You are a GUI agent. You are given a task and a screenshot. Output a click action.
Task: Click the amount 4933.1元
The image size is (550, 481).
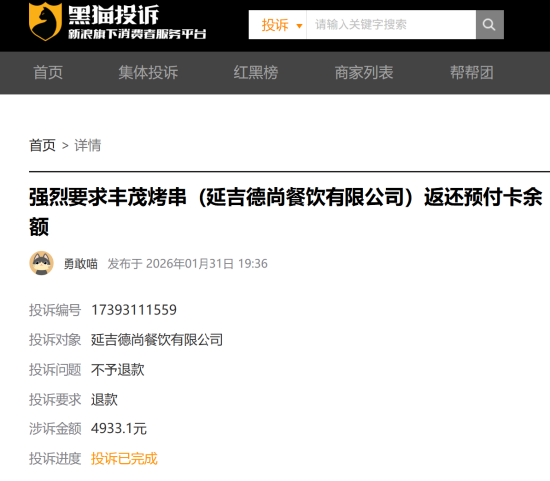[x=119, y=429]
